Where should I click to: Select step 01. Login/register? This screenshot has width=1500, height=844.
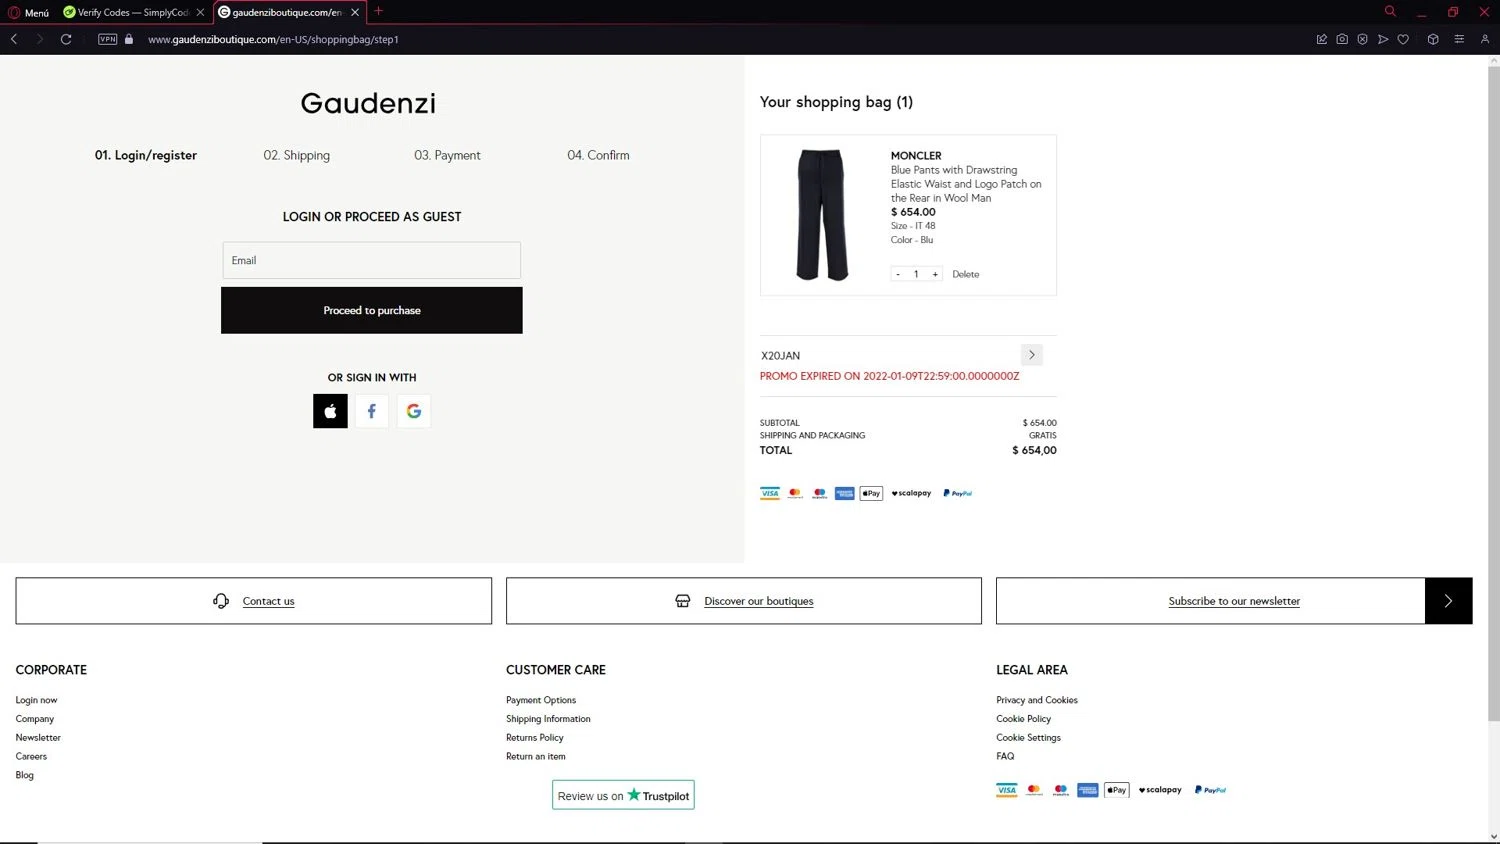tap(146, 155)
